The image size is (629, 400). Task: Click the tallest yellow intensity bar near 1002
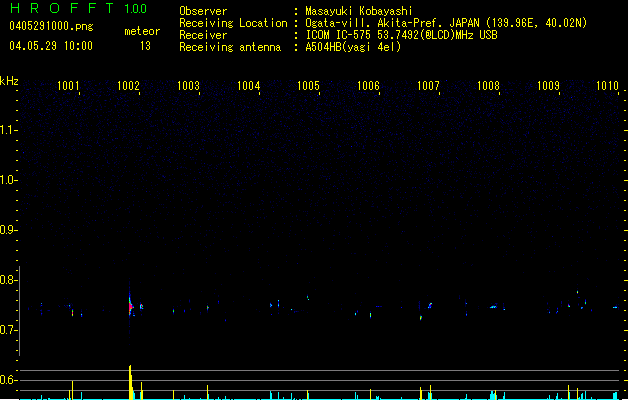[130, 382]
